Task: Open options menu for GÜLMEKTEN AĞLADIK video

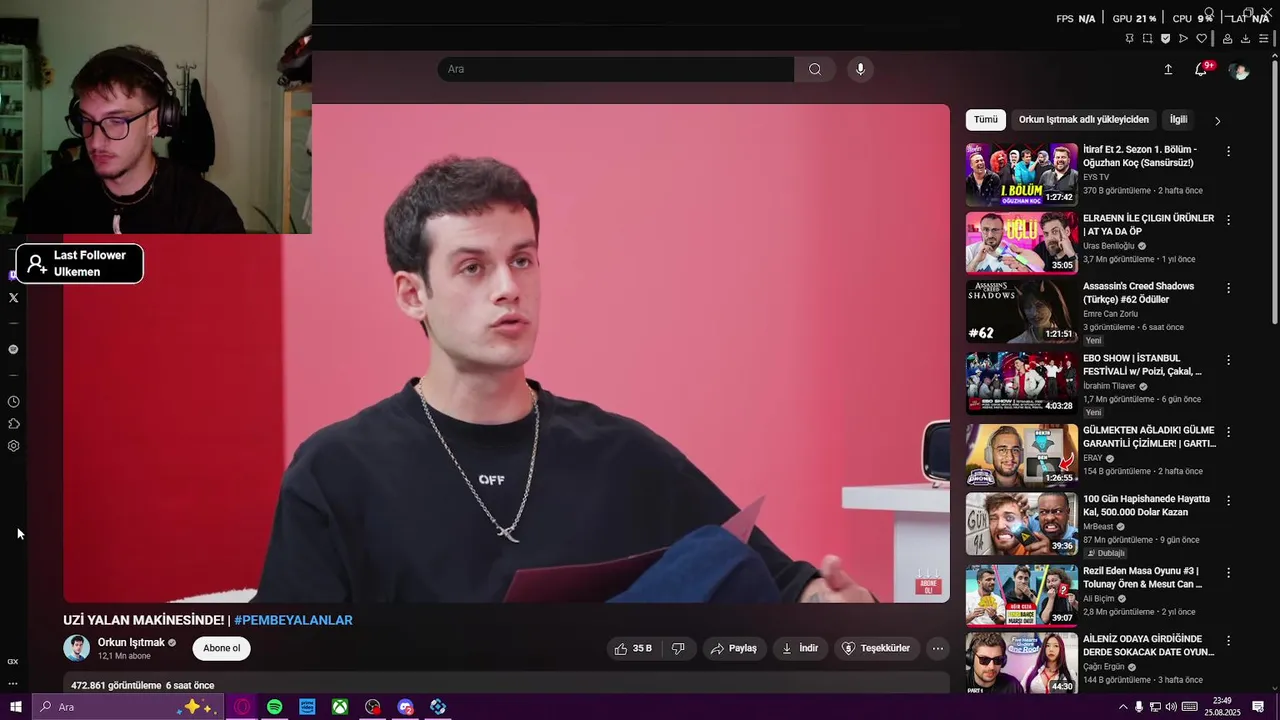Action: click(1229, 432)
